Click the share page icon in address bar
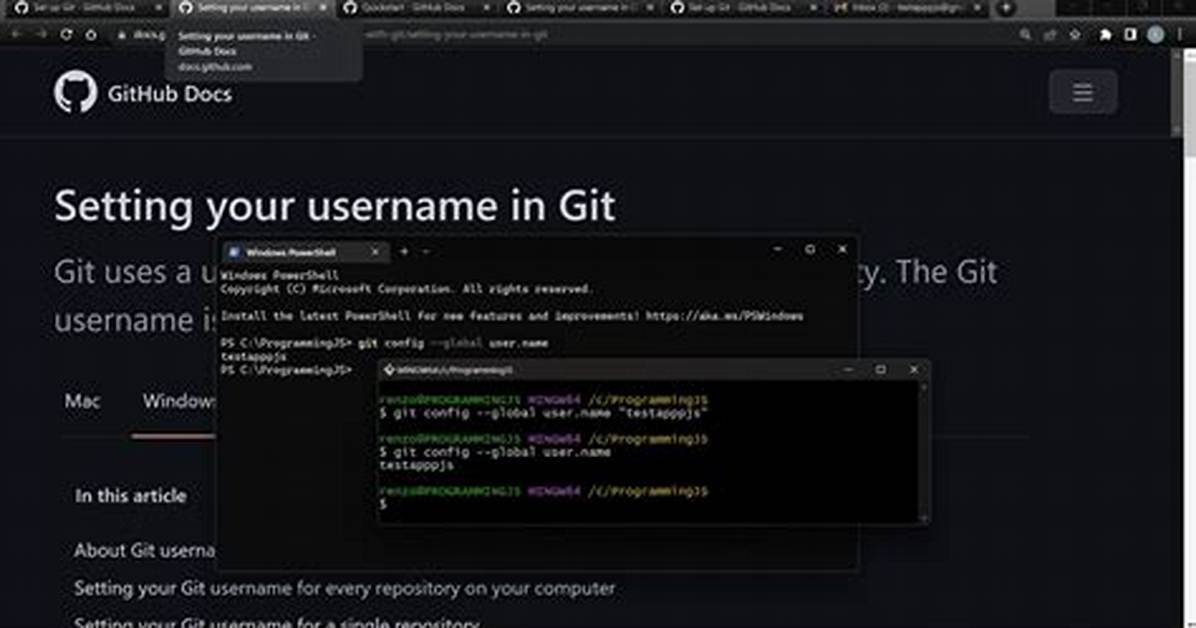 tap(1050, 34)
